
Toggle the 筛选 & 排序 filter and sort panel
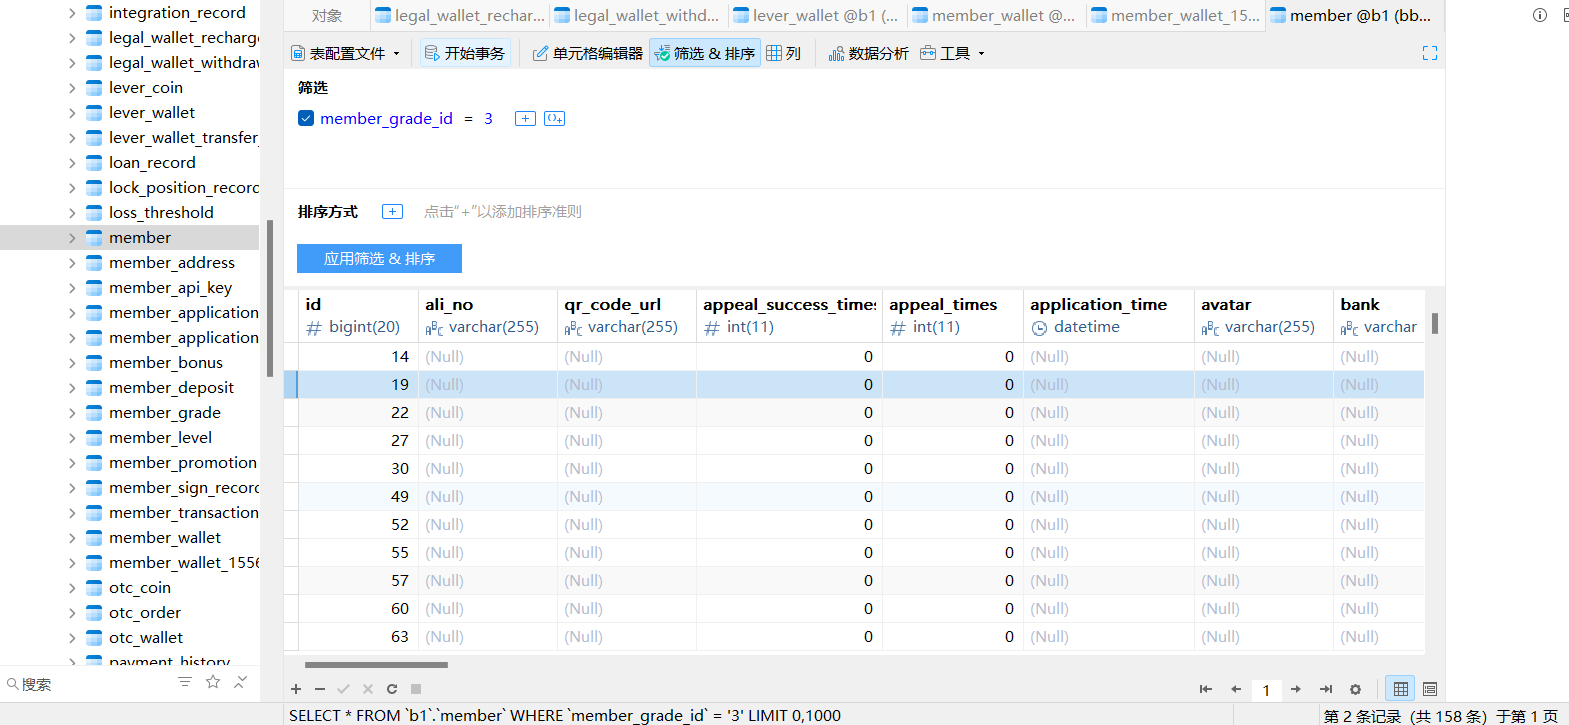click(705, 53)
